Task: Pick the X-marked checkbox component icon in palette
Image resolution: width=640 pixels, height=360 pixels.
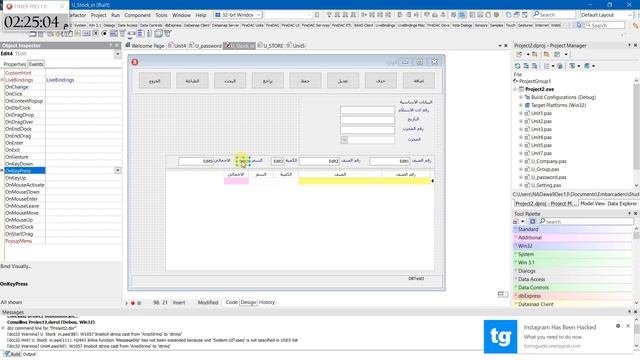Action: (95, 33)
